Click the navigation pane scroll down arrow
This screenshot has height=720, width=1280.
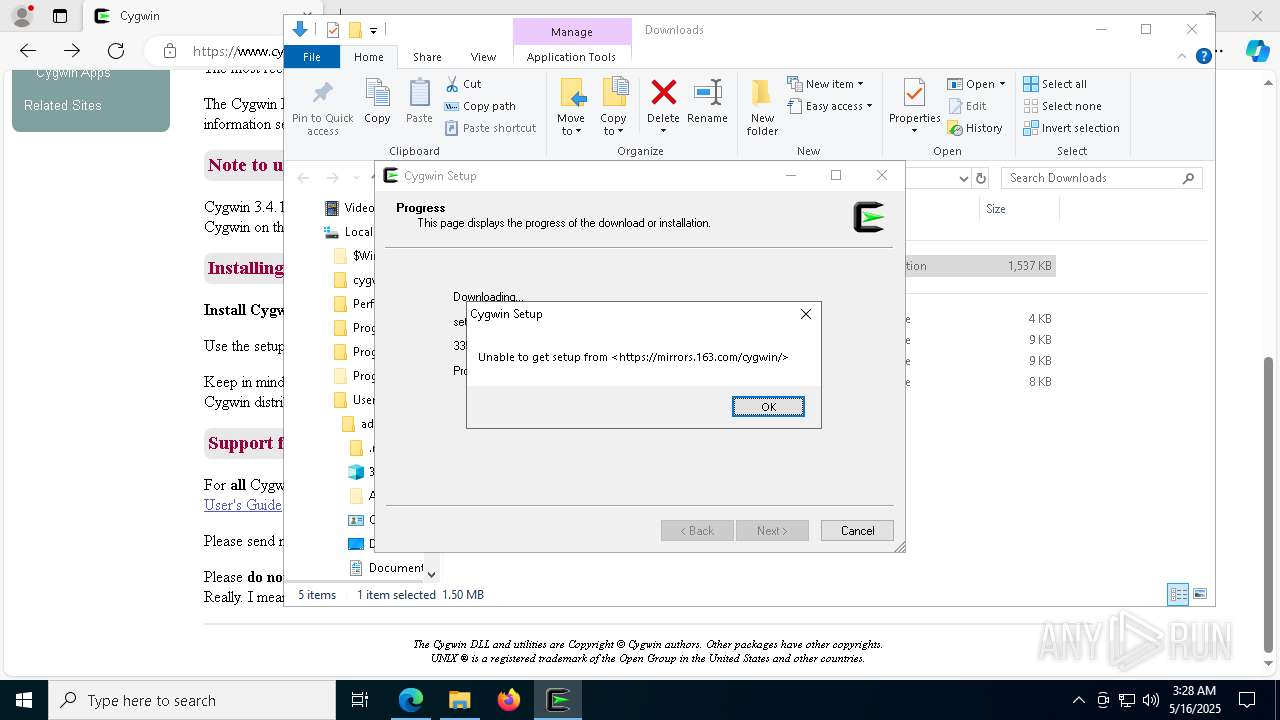431,574
